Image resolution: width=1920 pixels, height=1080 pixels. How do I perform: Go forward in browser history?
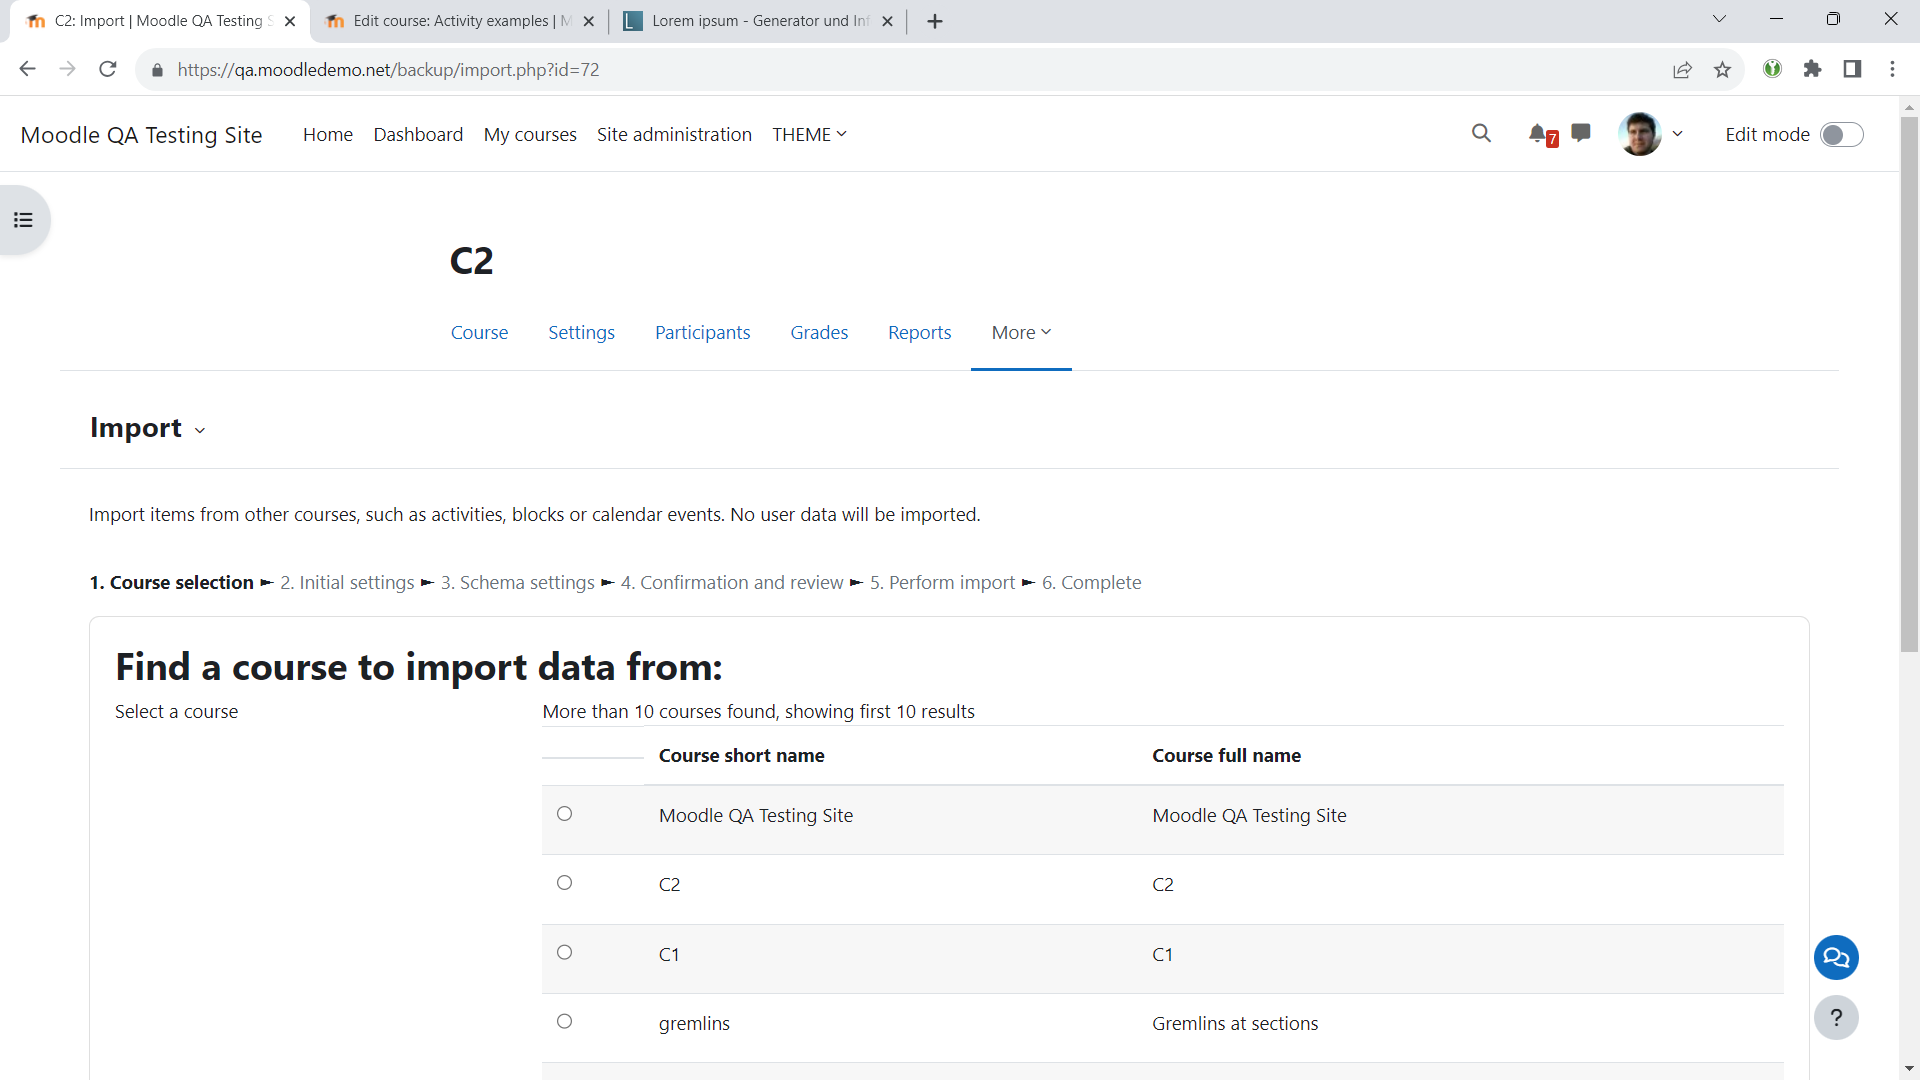[68, 69]
